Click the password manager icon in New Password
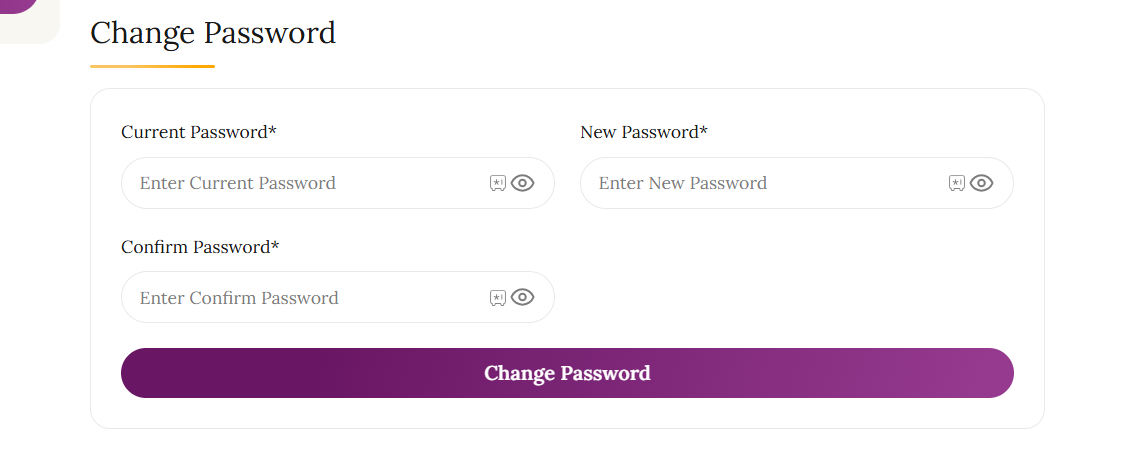This screenshot has width=1132, height=466. pyautogui.click(x=956, y=183)
